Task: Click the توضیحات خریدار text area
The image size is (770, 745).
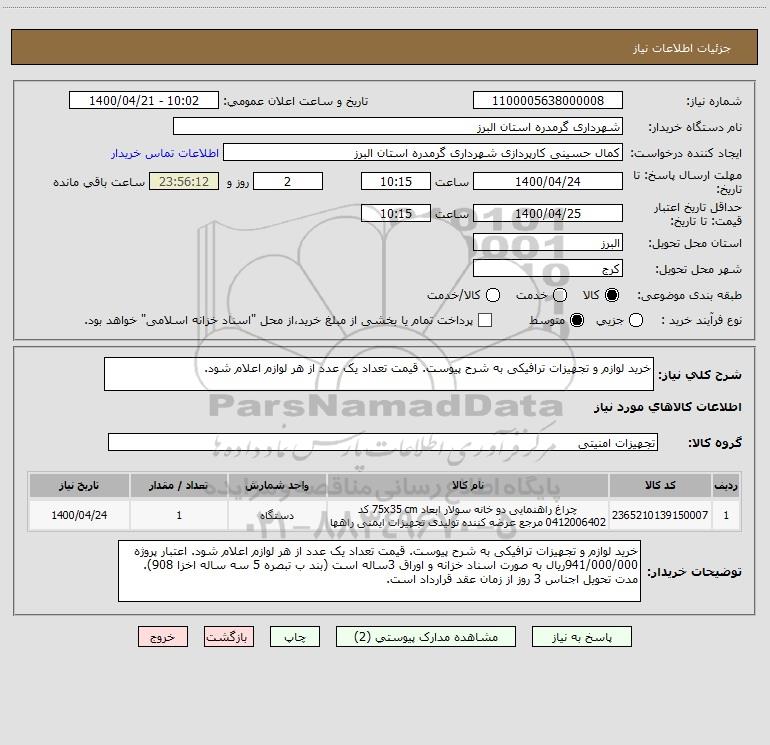Action: [379, 571]
